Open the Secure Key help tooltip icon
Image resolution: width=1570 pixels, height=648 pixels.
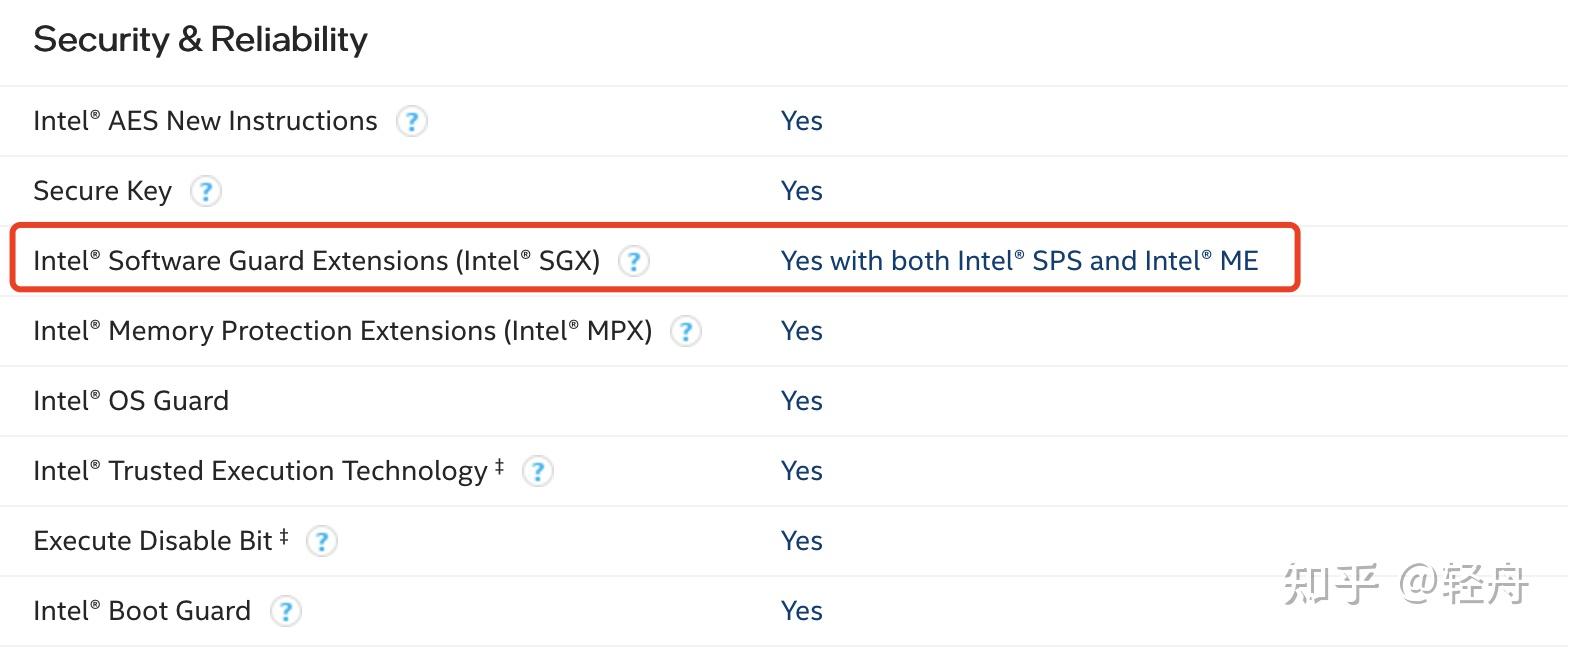pyautogui.click(x=206, y=191)
